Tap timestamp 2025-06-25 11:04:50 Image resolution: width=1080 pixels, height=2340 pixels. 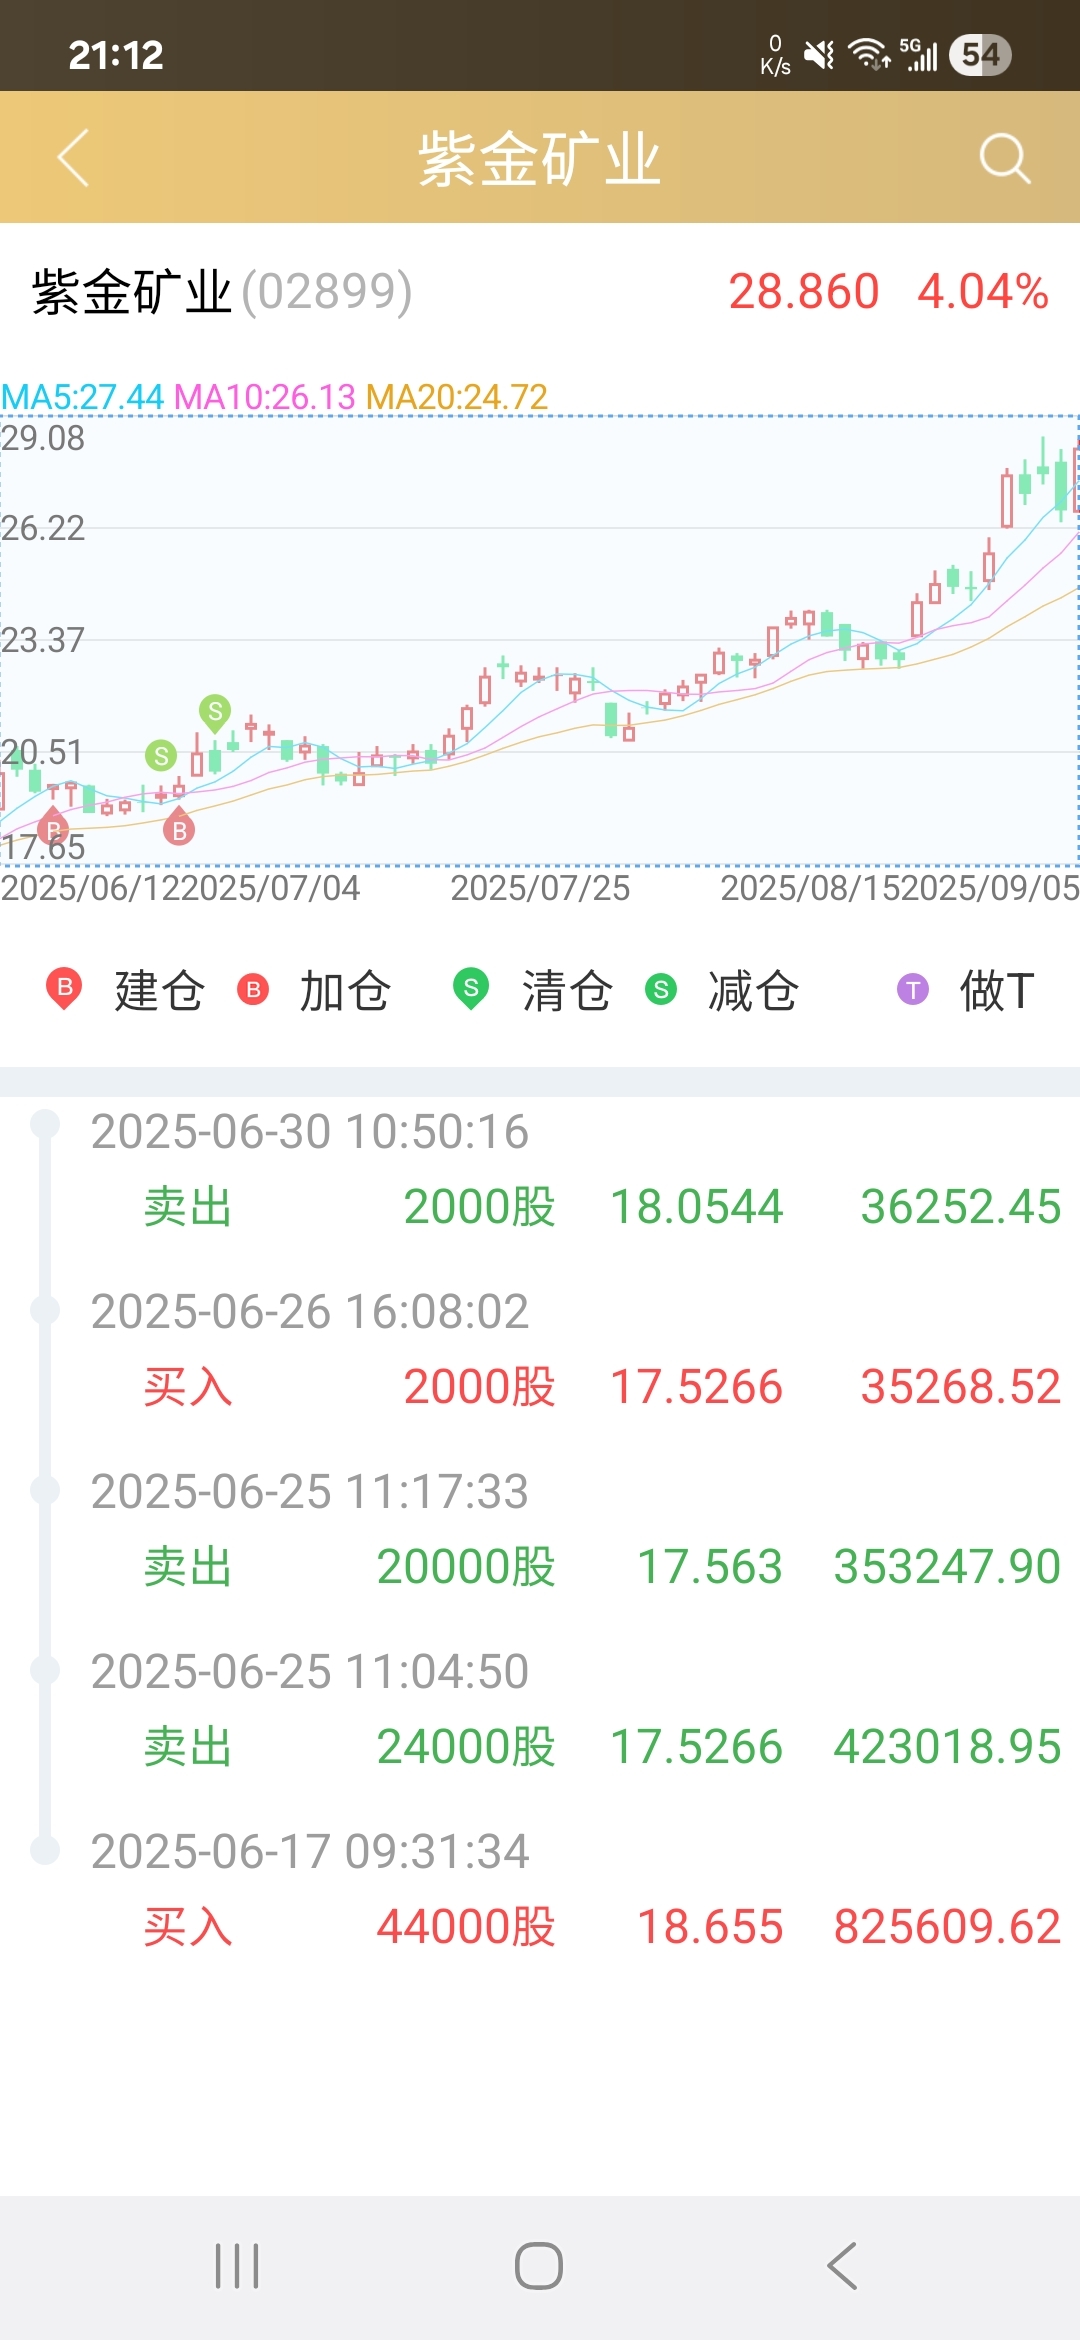point(310,1672)
